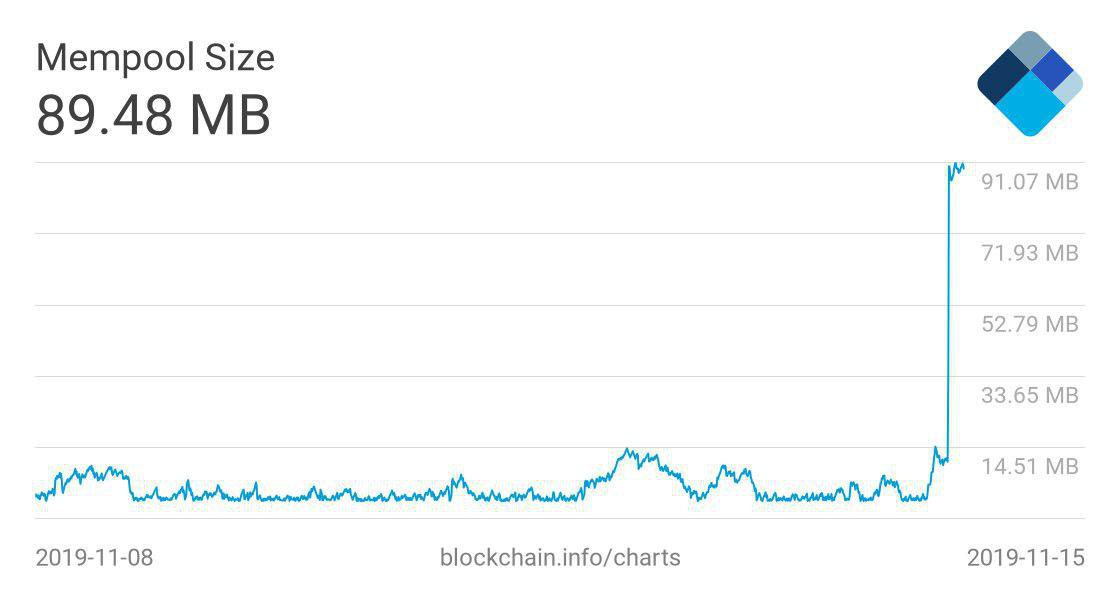The image size is (1120, 600).
Task: Click the Blockchain diamond logo
Action: [1030, 84]
